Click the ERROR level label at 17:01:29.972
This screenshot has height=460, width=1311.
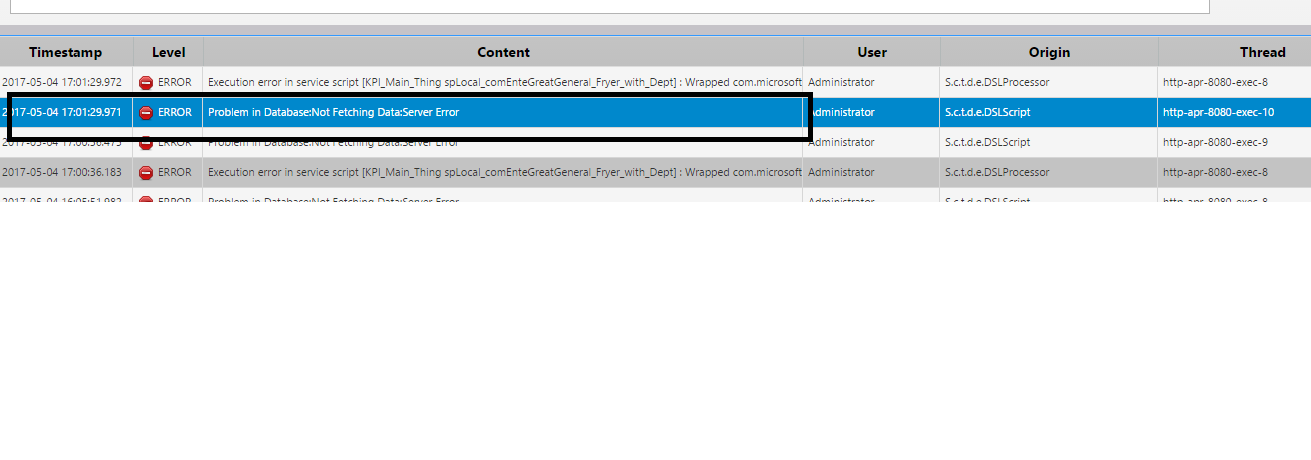pos(175,82)
